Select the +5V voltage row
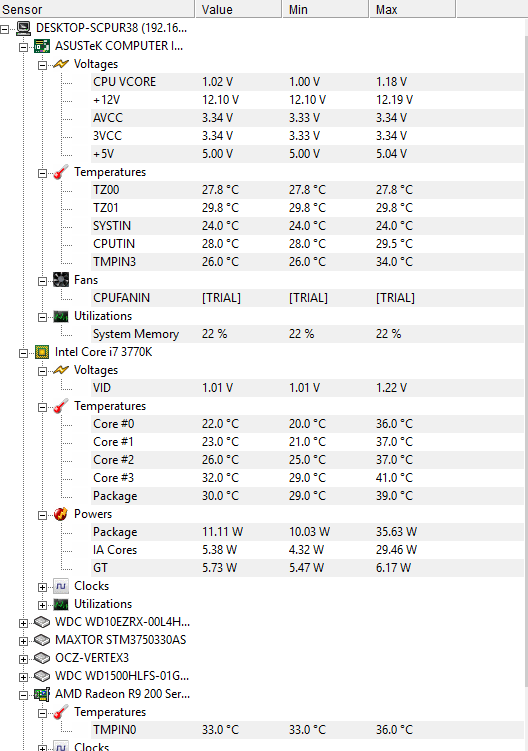The width and height of the screenshot is (528, 751). click(x=307, y=154)
